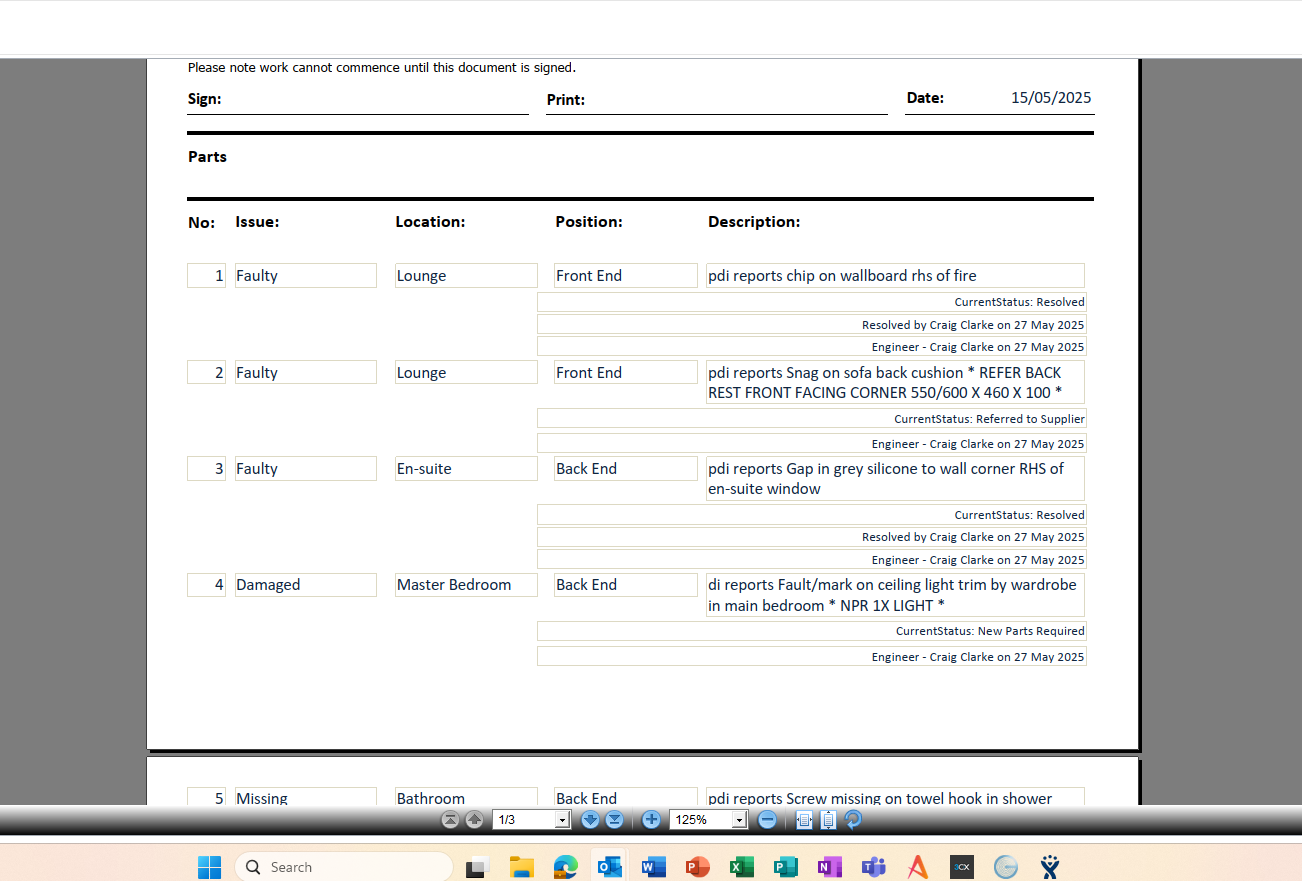Fit full page height icon
The image size is (1302, 881).
[828, 820]
